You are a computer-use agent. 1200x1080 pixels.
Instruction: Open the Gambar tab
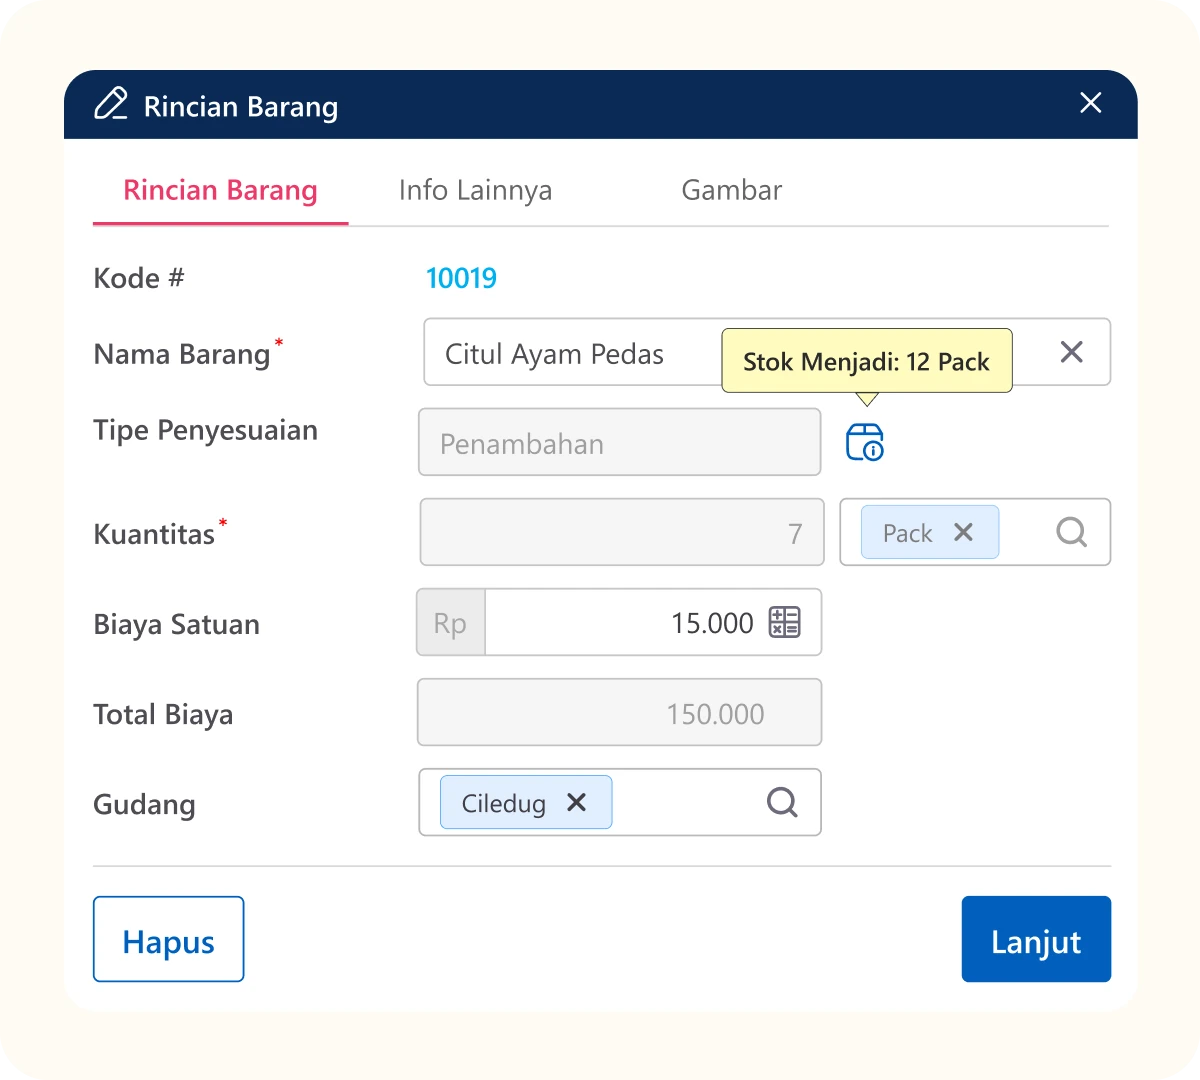tap(731, 190)
